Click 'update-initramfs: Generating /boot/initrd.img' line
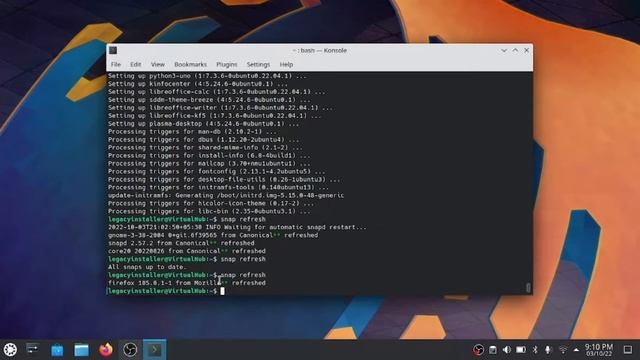 [x=226, y=196]
